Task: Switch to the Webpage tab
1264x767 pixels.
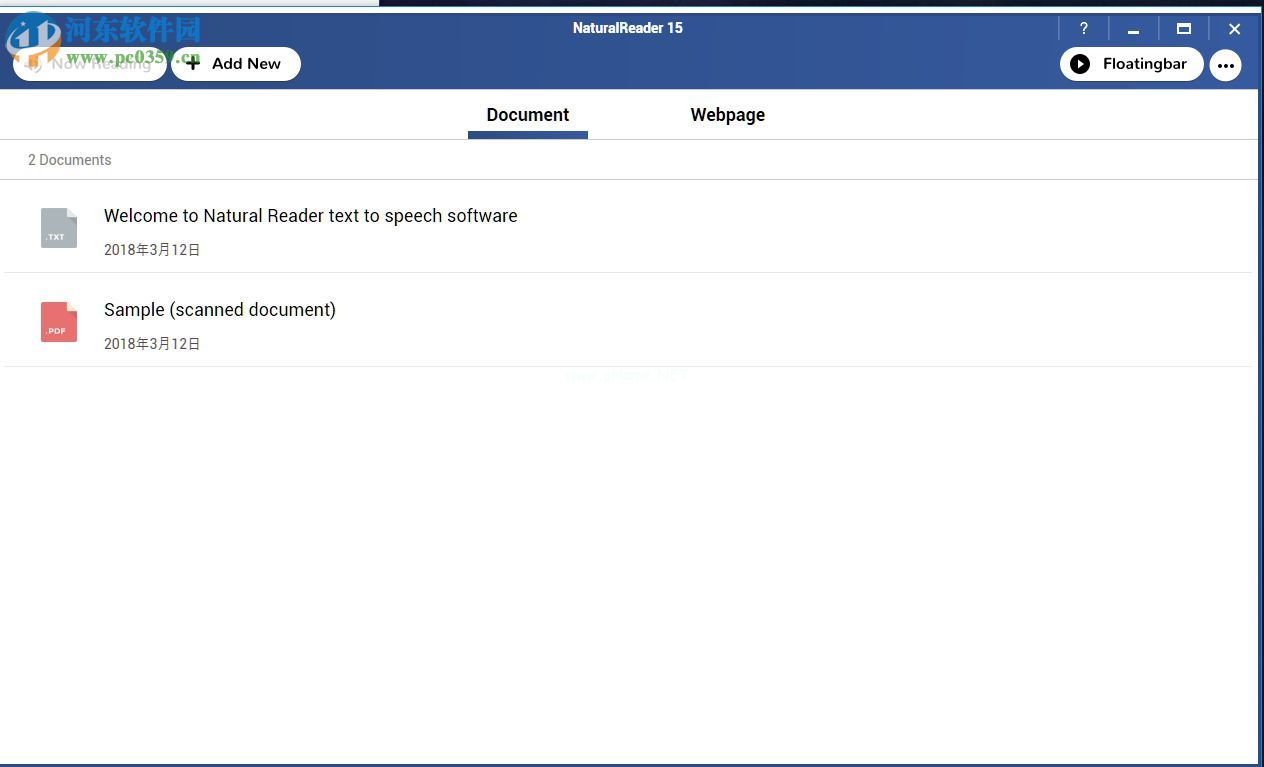Action: pyautogui.click(x=727, y=115)
